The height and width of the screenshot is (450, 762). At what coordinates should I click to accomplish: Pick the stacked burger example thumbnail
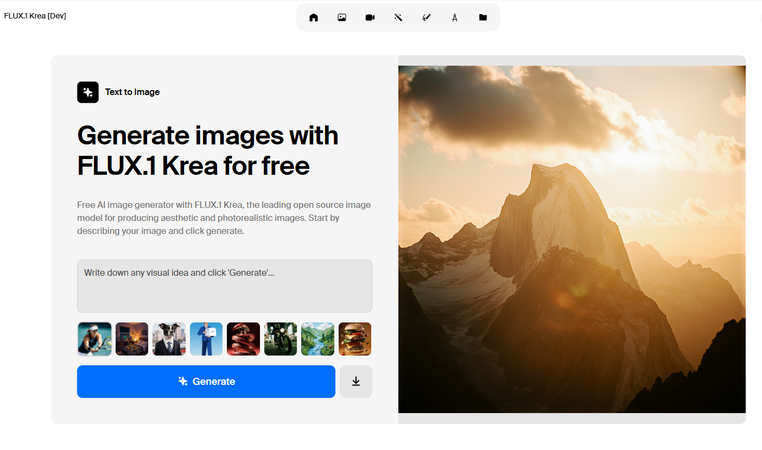tap(355, 339)
